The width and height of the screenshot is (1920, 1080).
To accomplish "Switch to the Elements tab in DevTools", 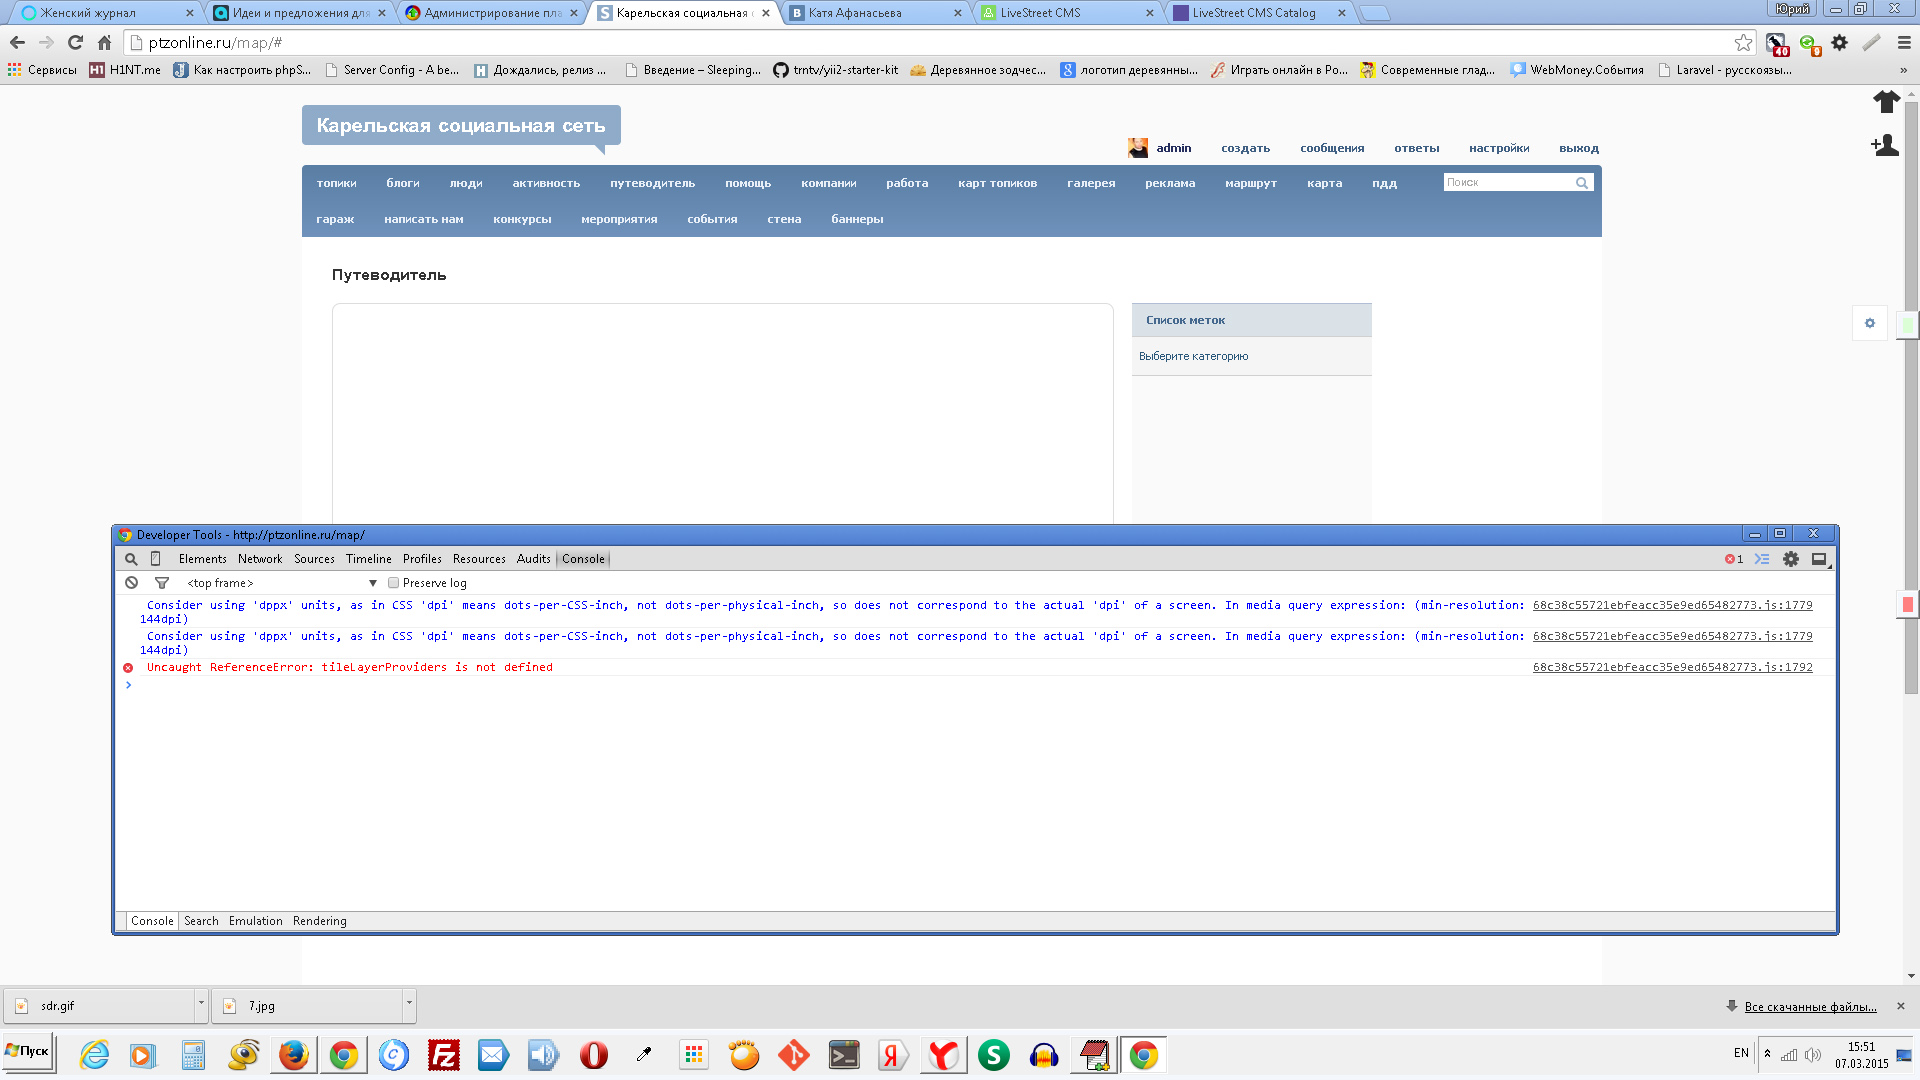I will click(x=203, y=559).
